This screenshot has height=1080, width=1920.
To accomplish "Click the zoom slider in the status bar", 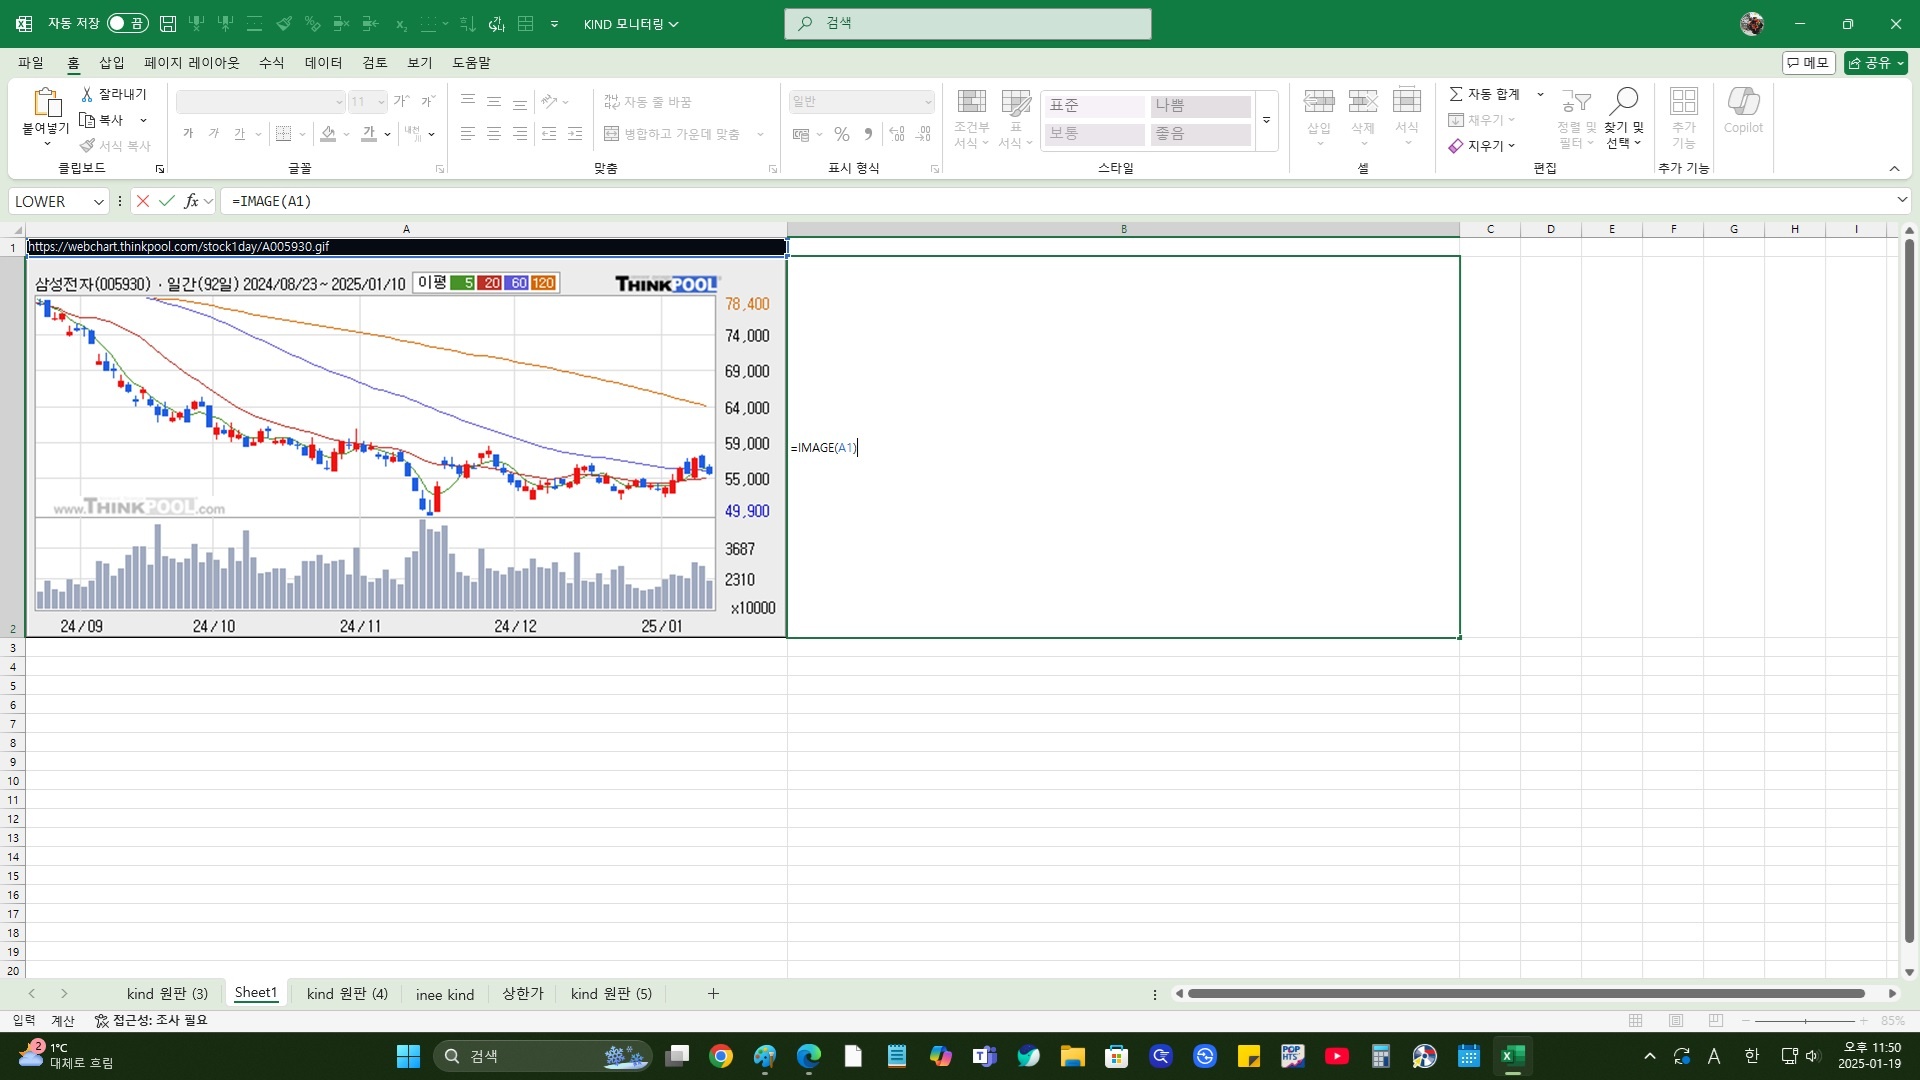I will tap(1805, 1021).
